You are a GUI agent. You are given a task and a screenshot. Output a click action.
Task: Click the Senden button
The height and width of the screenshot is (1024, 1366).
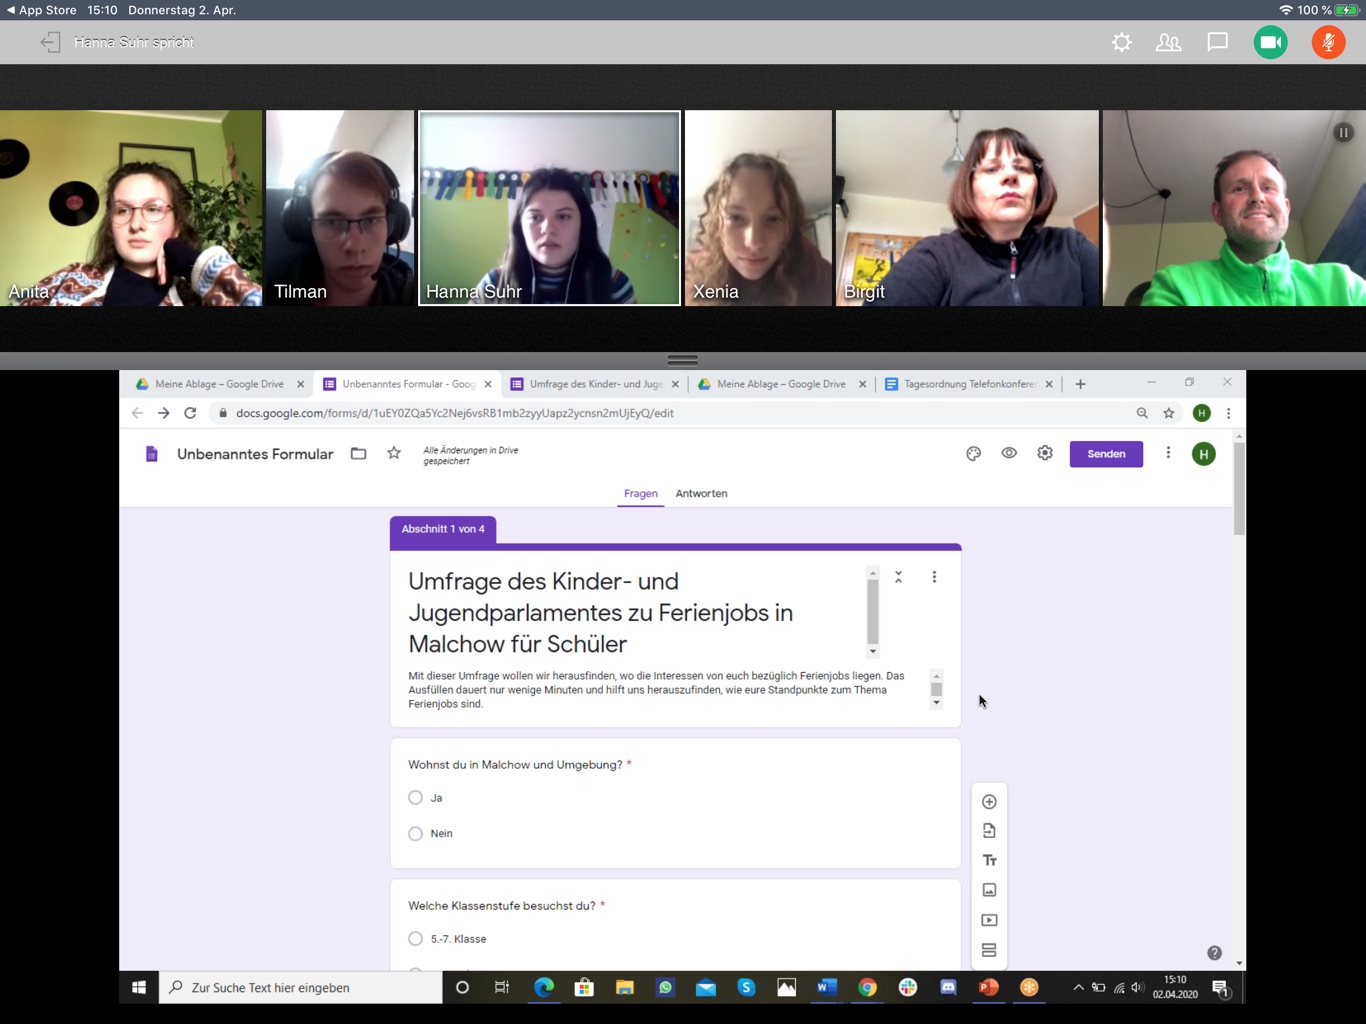click(x=1106, y=454)
